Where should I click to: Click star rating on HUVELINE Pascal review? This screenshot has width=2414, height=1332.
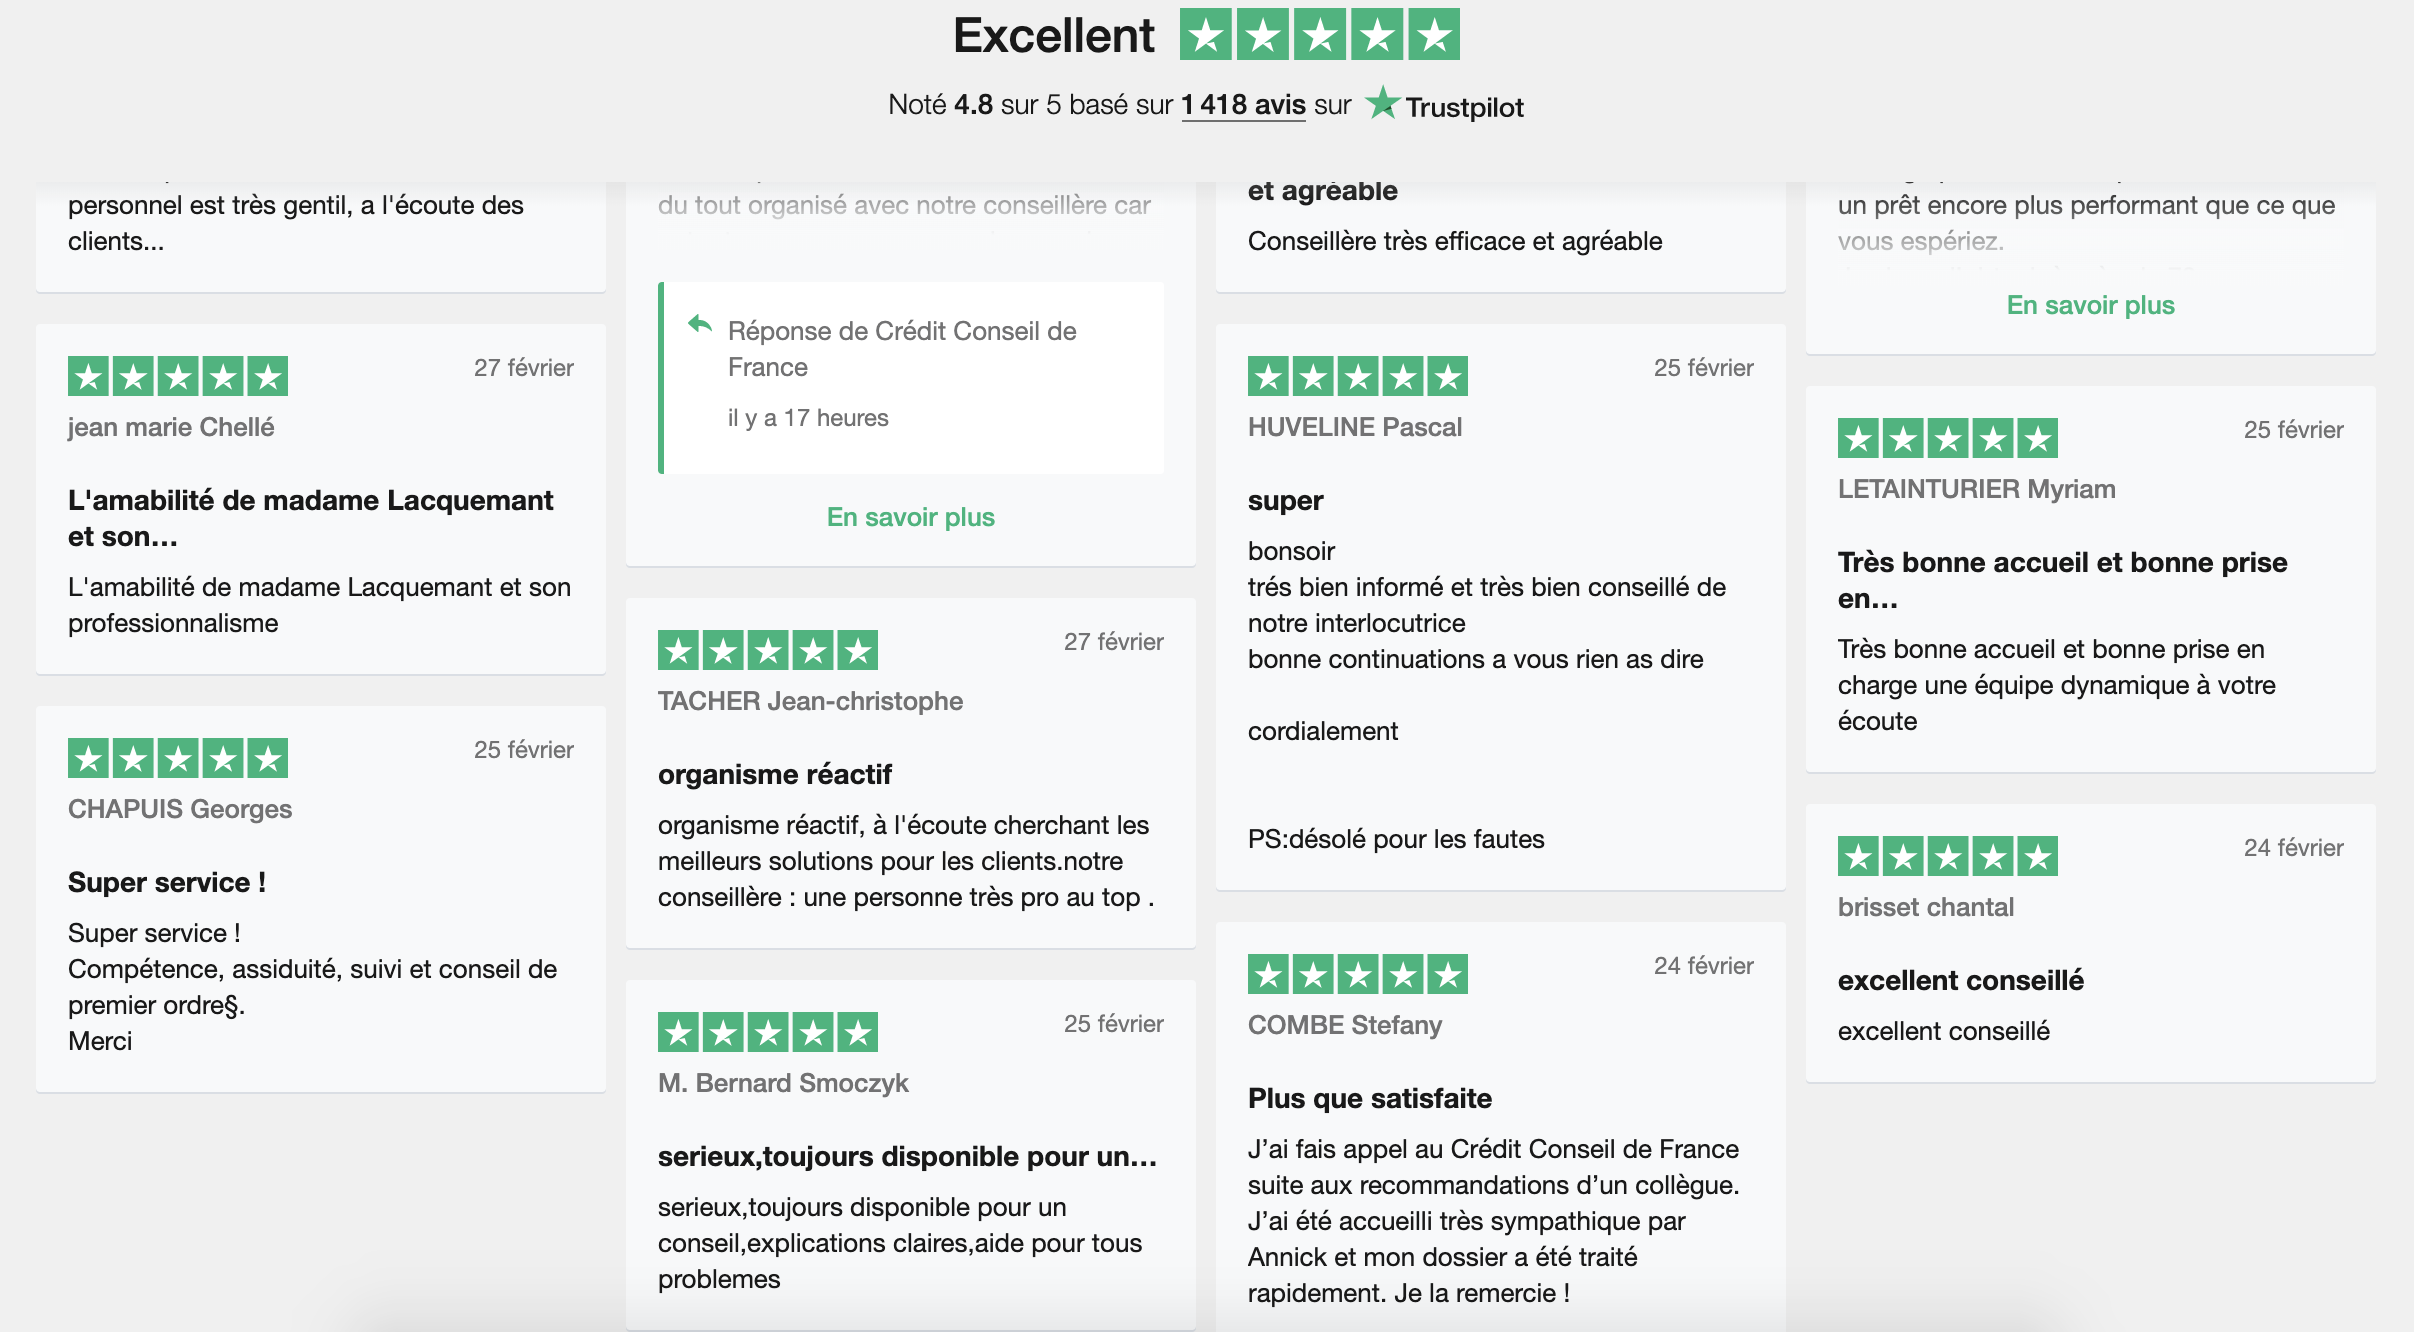click(1358, 377)
